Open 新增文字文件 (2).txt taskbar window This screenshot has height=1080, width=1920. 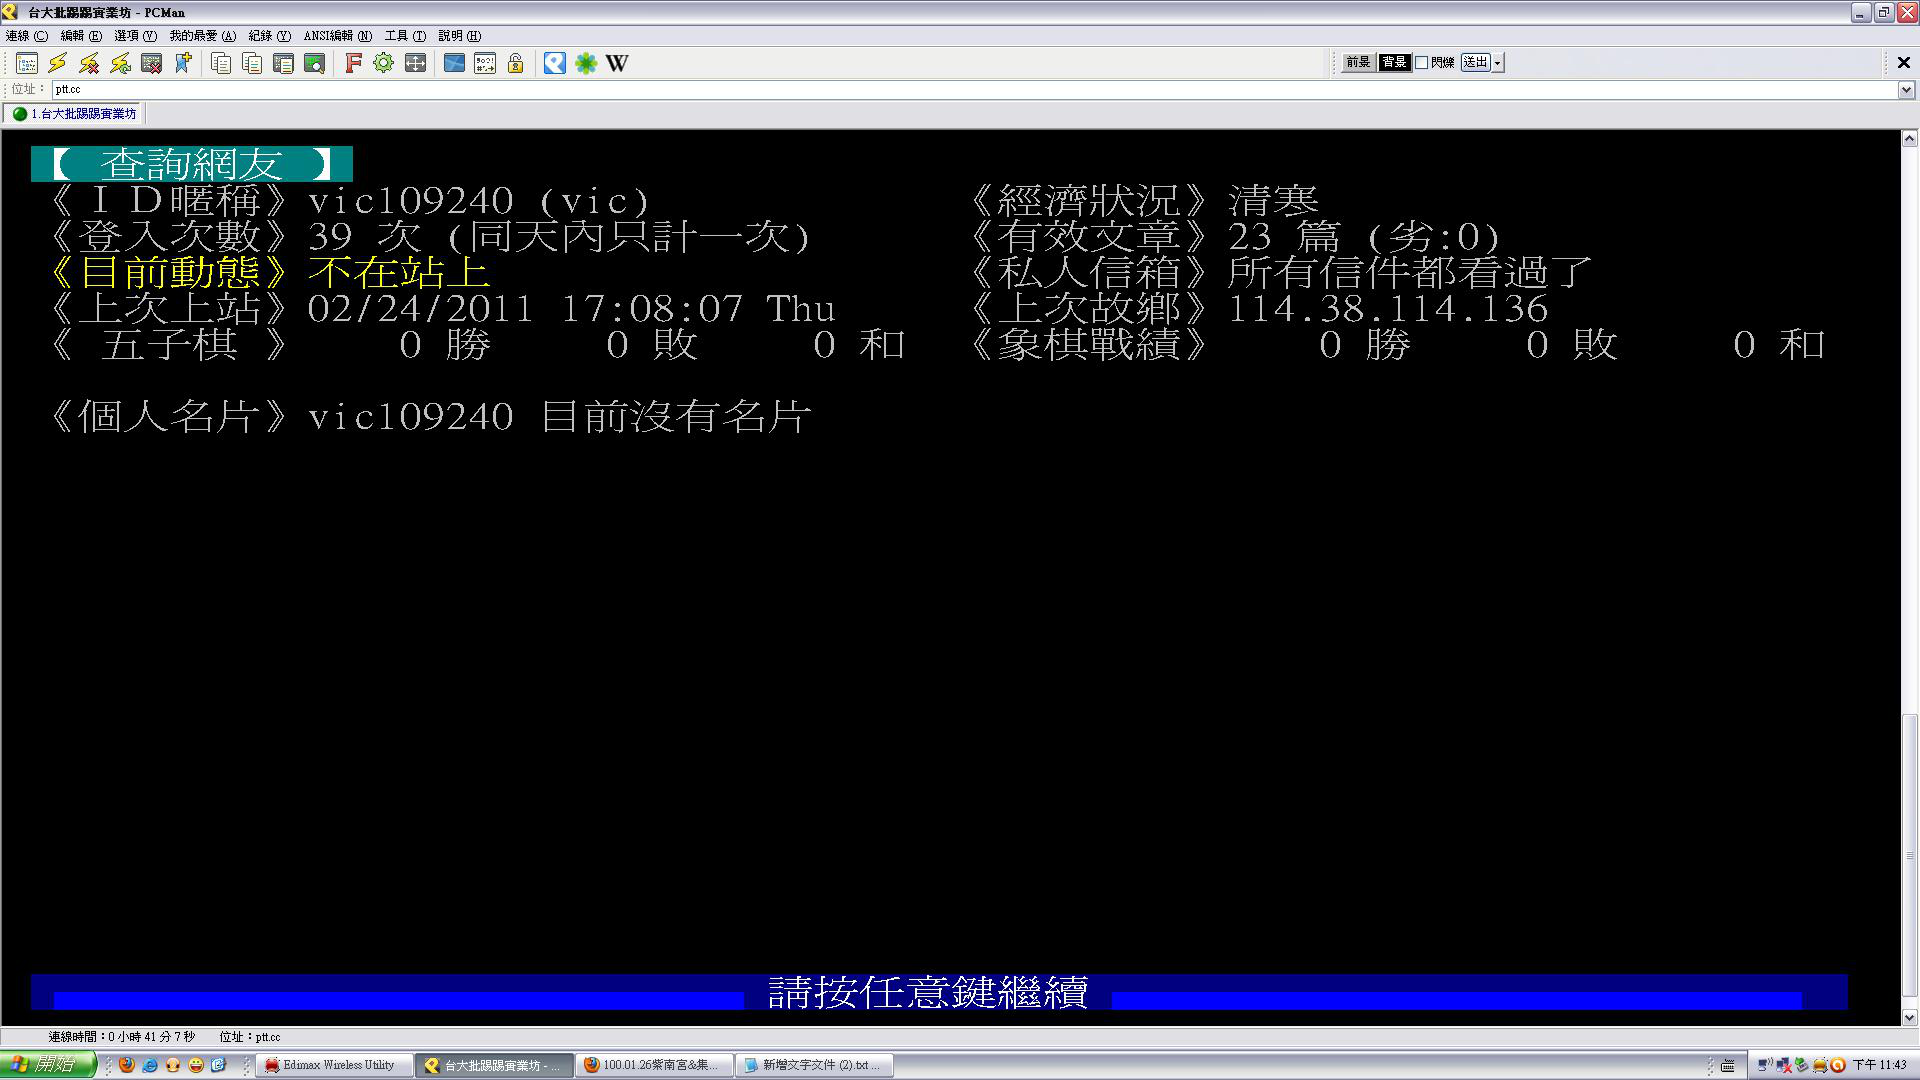(x=815, y=1065)
